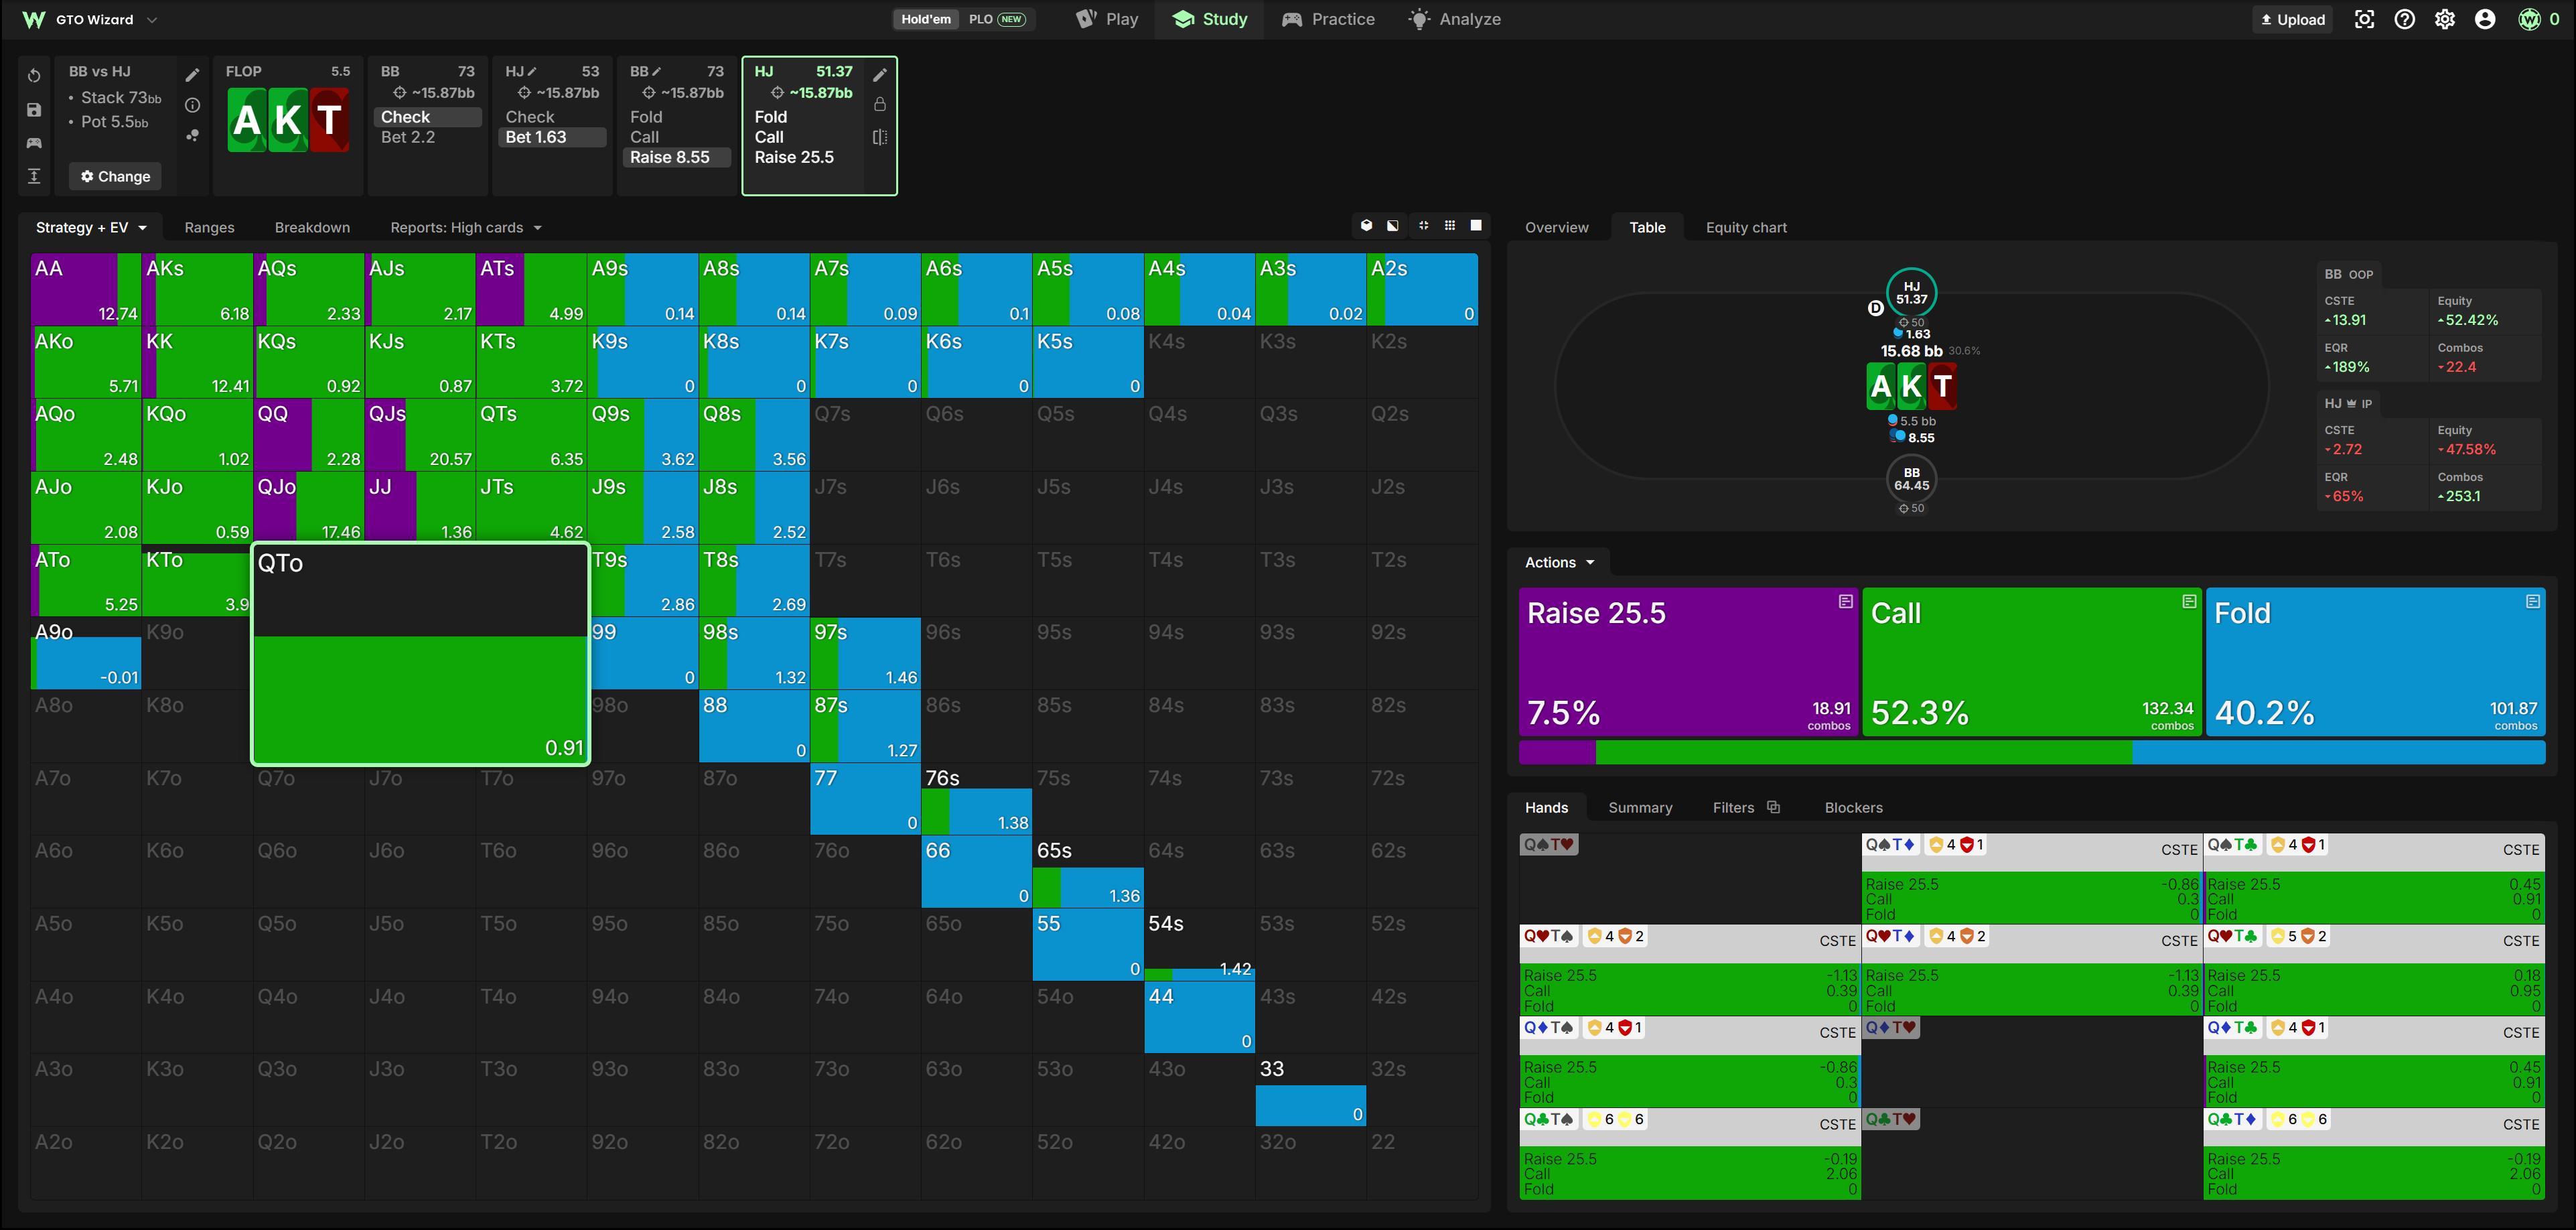
Task: Click the gamepad practice icon in sidebar
Action: pyautogui.click(x=34, y=143)
